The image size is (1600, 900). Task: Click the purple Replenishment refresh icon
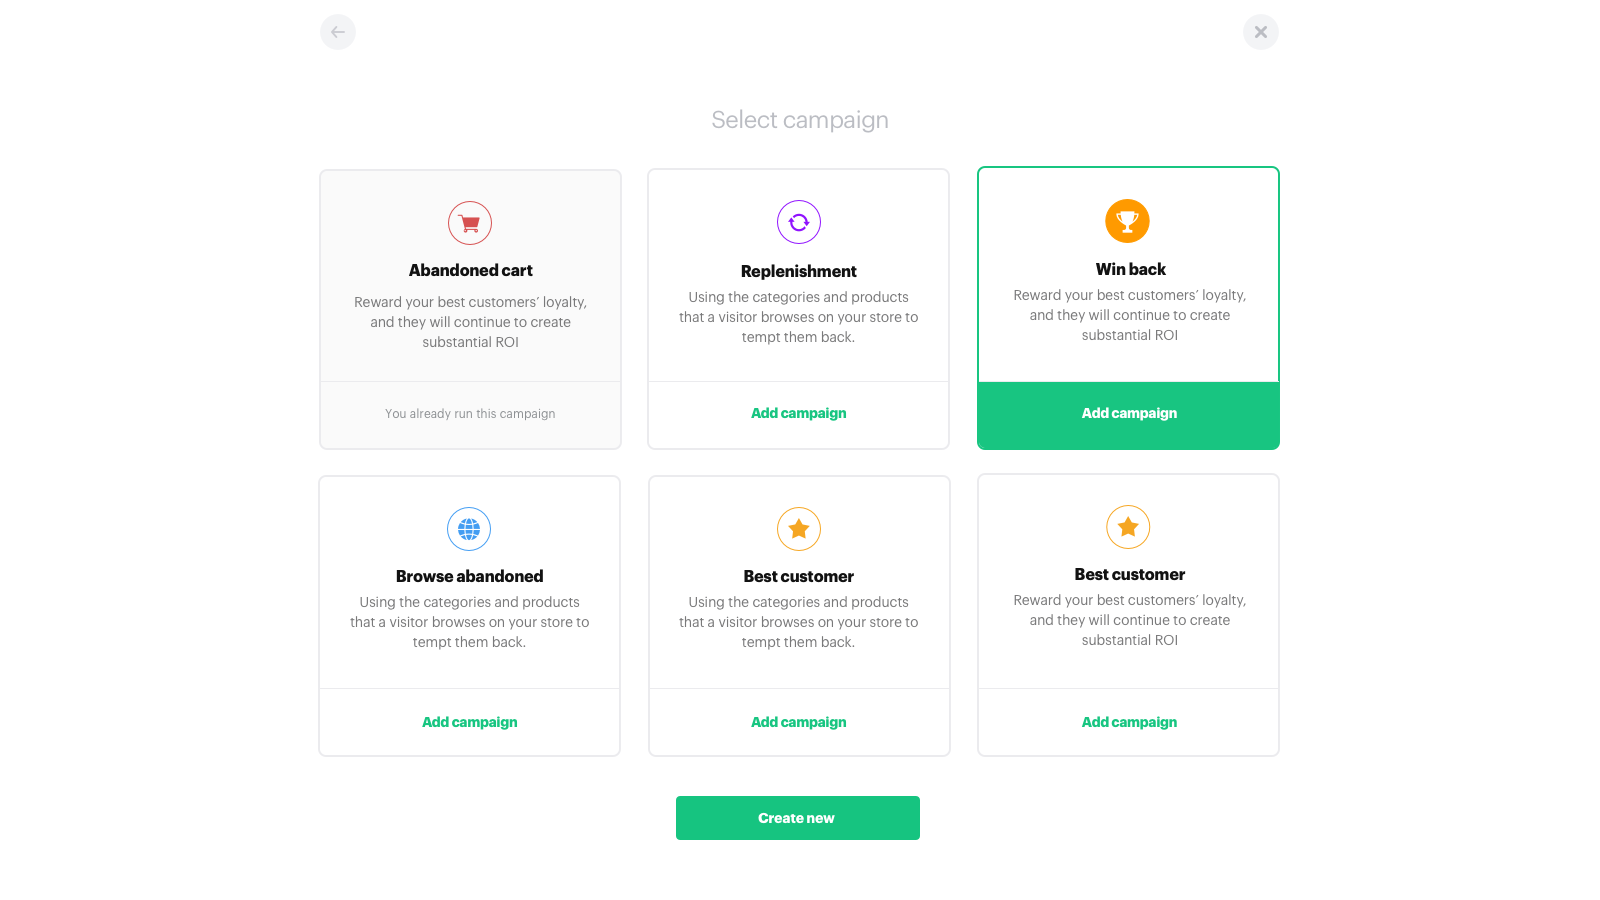point(799,222)
